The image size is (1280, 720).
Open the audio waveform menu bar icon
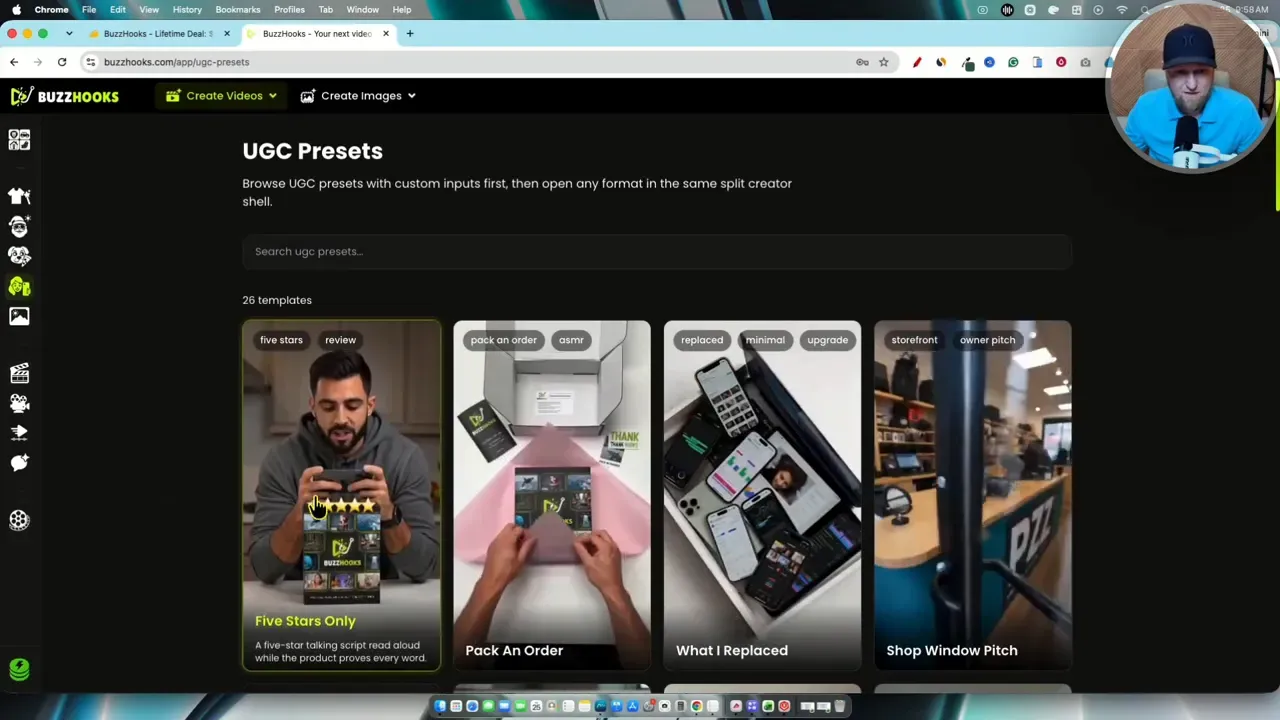[x=1007, y=9]
